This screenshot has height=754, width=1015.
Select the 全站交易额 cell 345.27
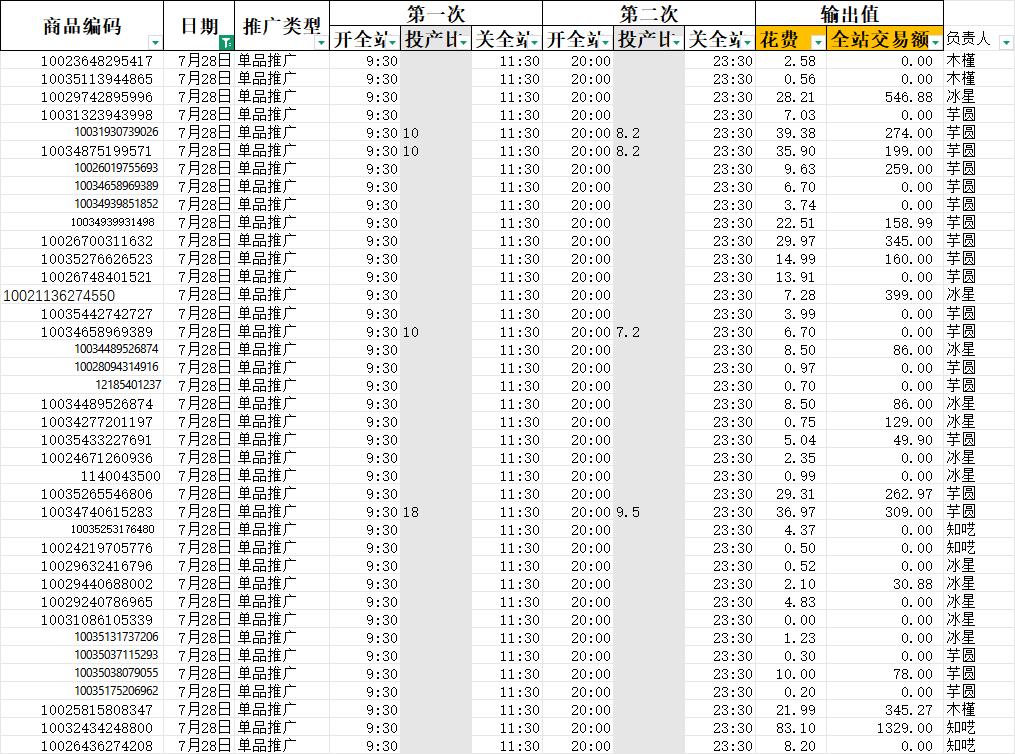pos(885,710)
